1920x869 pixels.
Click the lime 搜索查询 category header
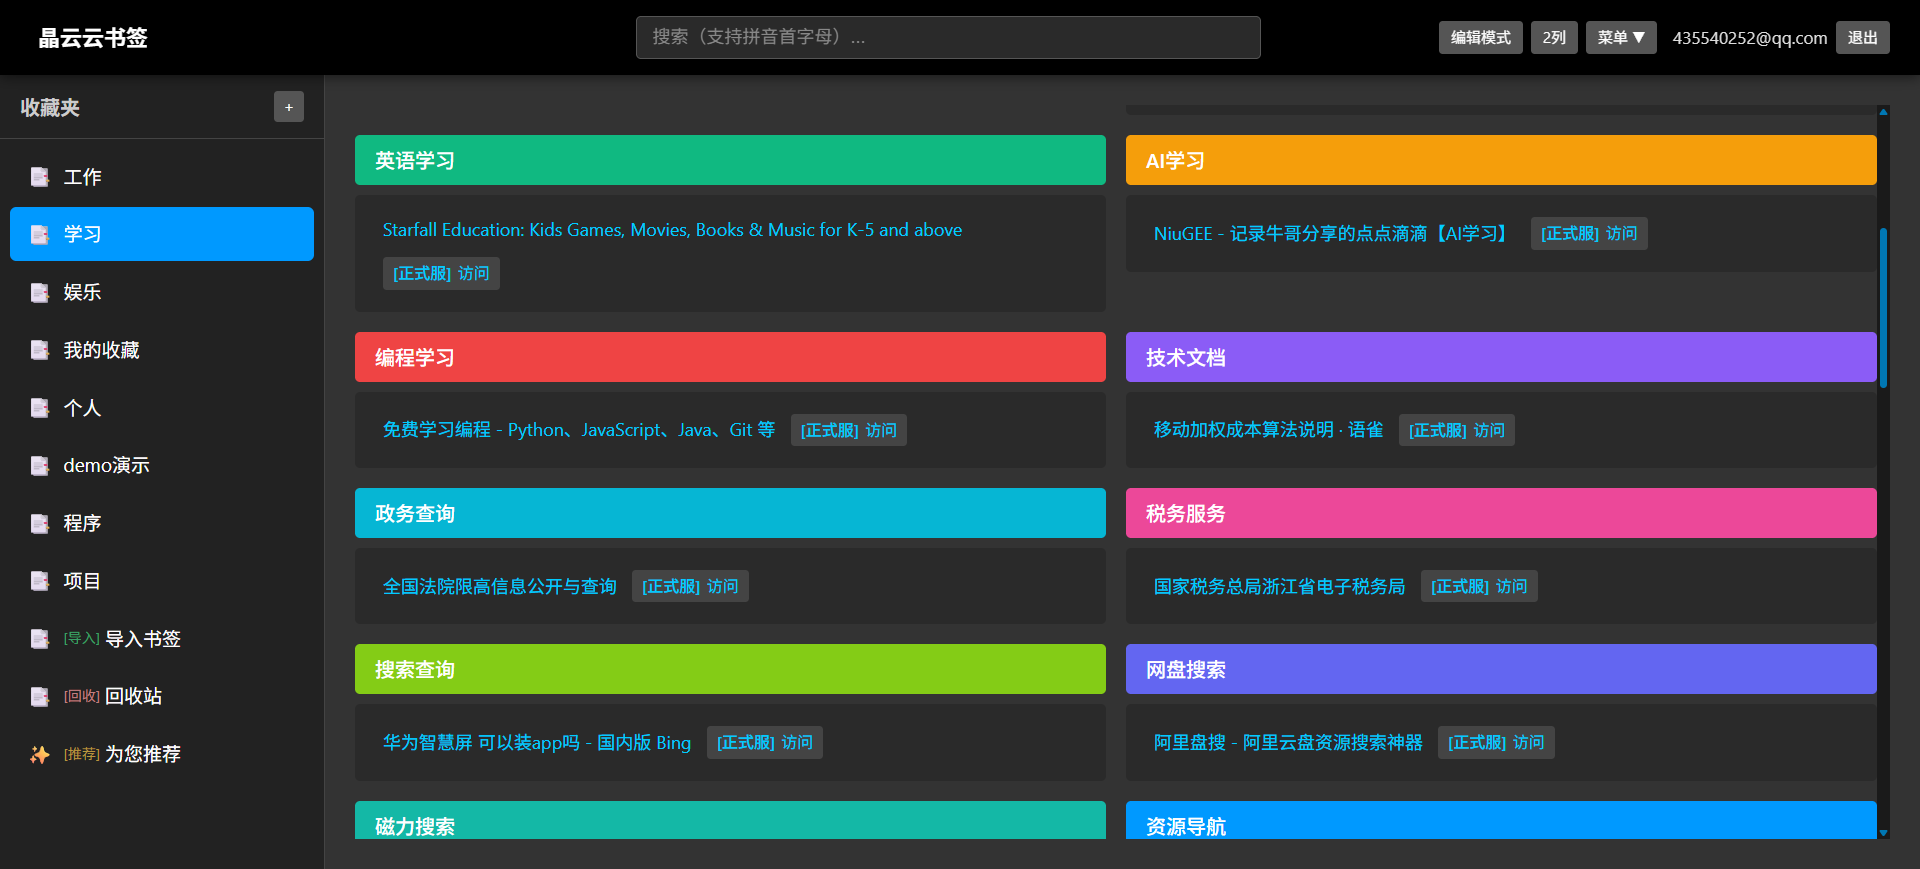click(x=730, y=669)
